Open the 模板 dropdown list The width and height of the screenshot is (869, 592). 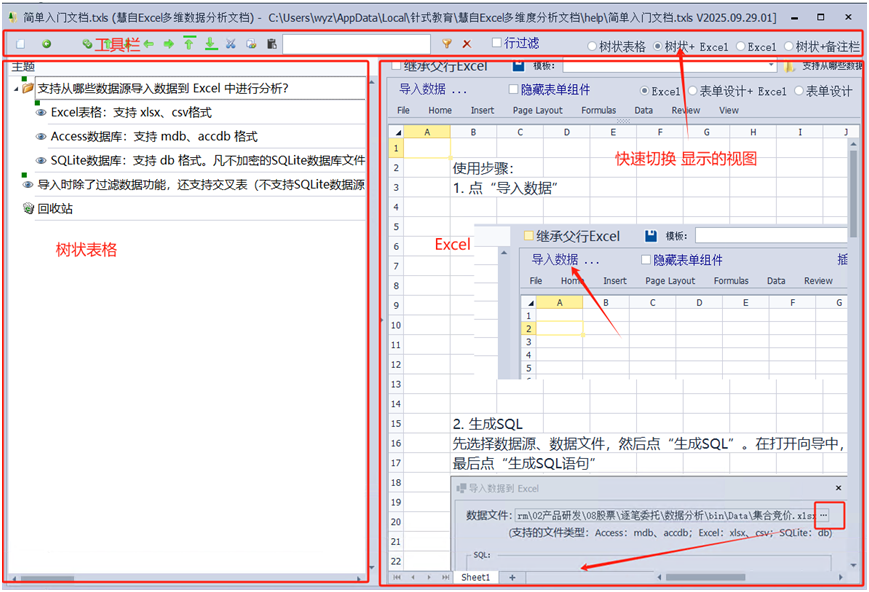pos(770,66)
